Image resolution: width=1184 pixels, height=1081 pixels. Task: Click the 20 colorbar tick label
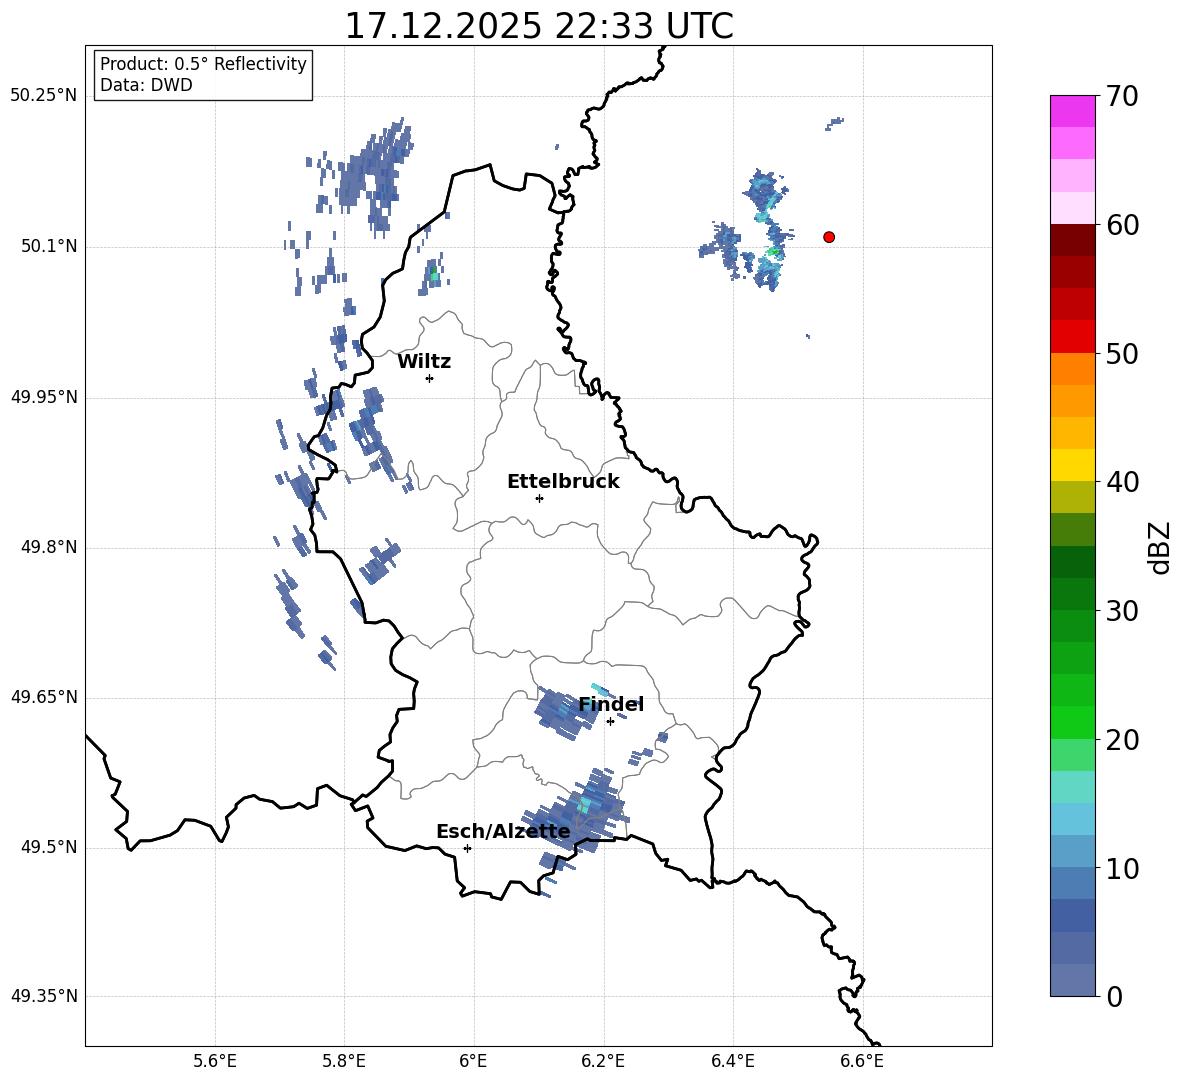pyautogui.click(x=1122, y=740)
